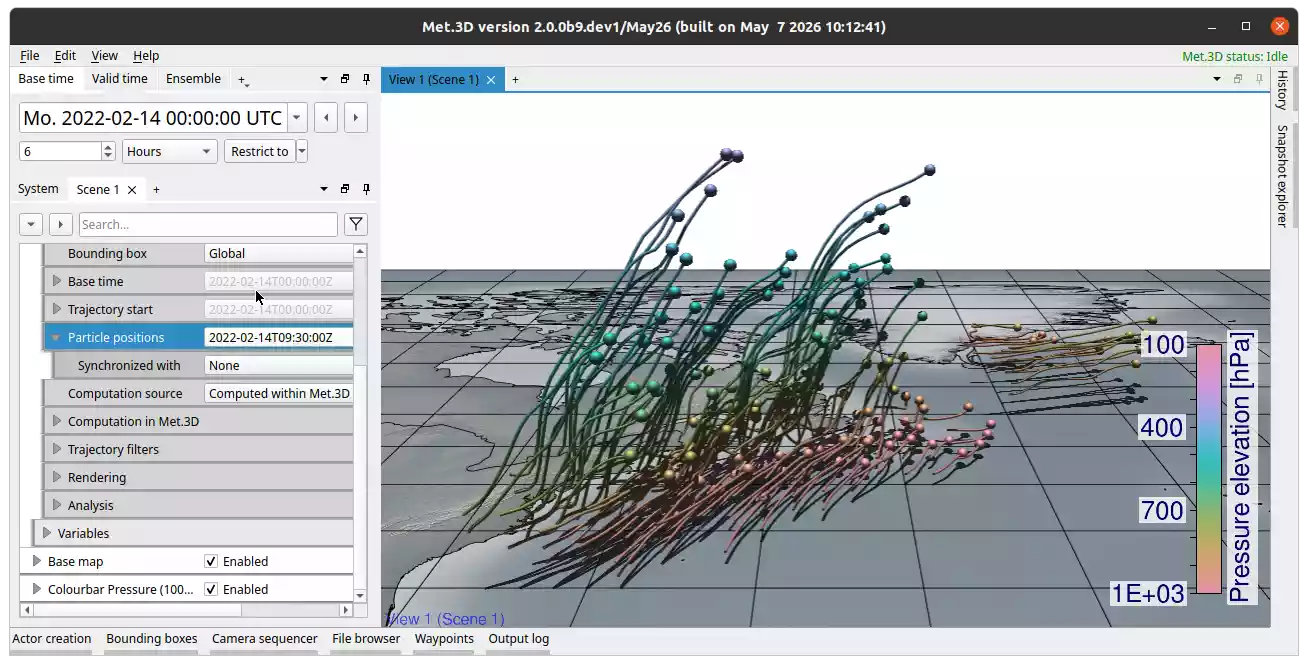Open scene panel tab list dropdown arrow
The image size is (1308, 665).
coord(323,189)
